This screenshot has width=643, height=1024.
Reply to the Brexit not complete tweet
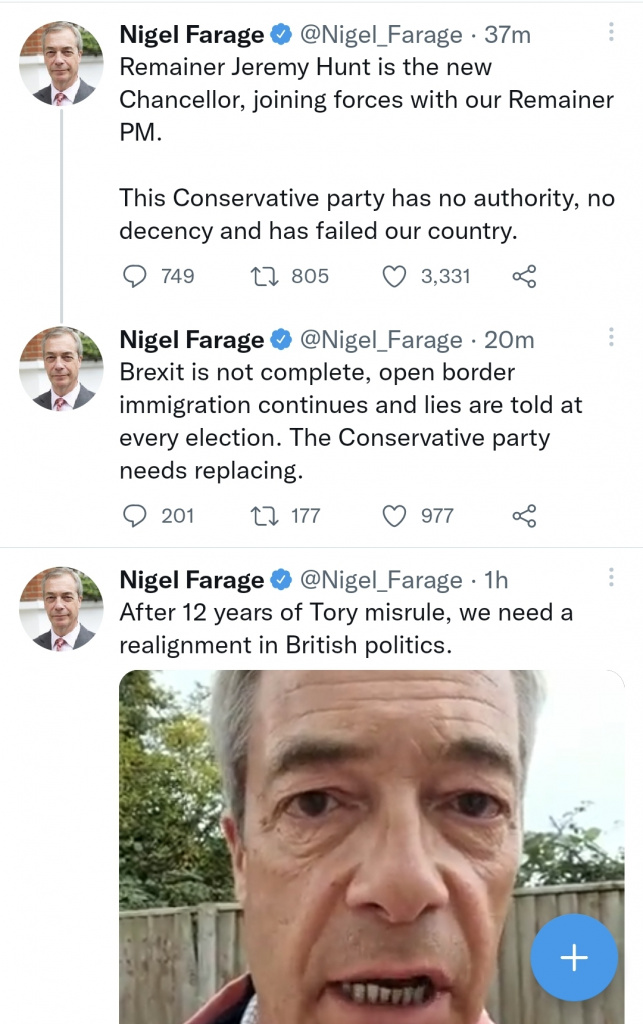coord(135,516)
